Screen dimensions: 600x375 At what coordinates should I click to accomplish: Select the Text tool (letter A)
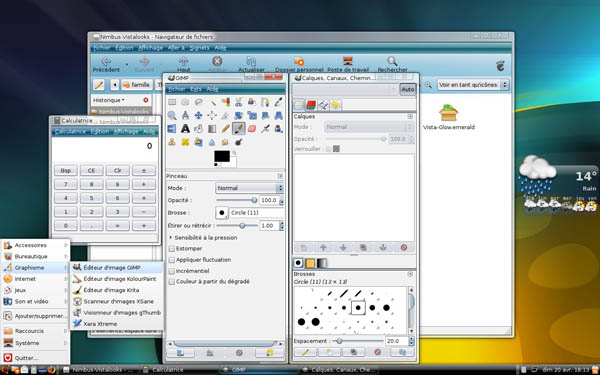click(x=185, y=129)
